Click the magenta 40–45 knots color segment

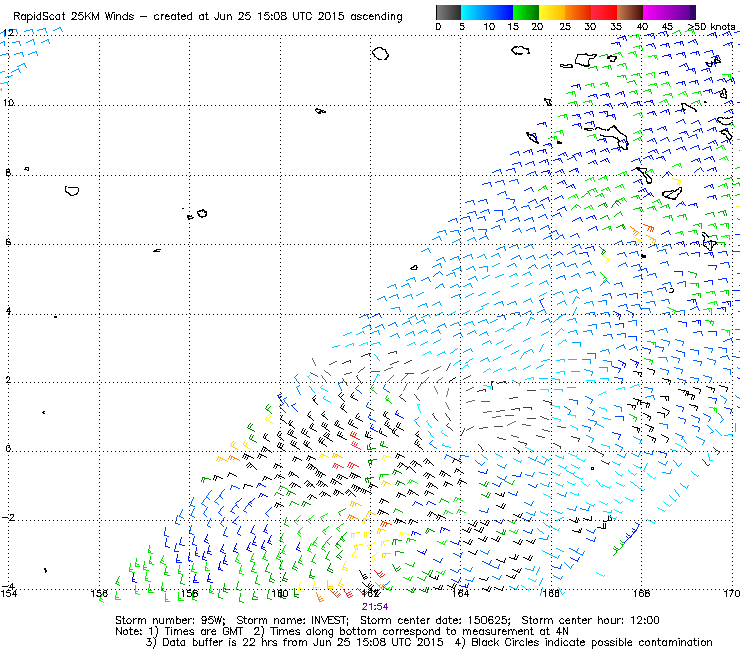pyautogui.click(x=656, y=12)
